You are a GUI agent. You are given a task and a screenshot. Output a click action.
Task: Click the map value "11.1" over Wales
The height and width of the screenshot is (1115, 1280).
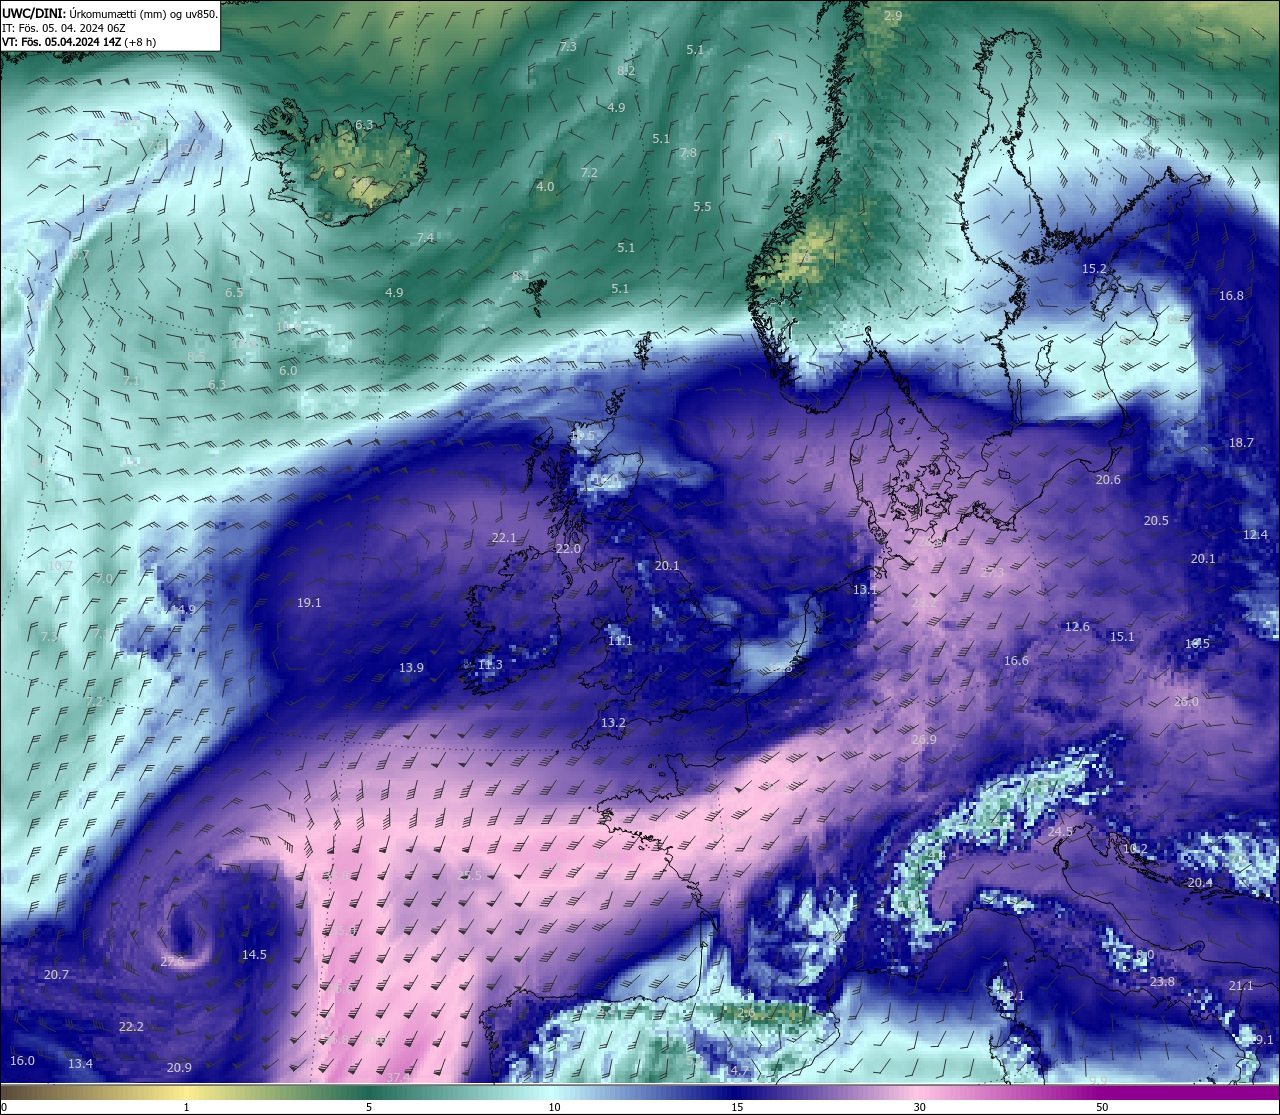pos(620,641)
